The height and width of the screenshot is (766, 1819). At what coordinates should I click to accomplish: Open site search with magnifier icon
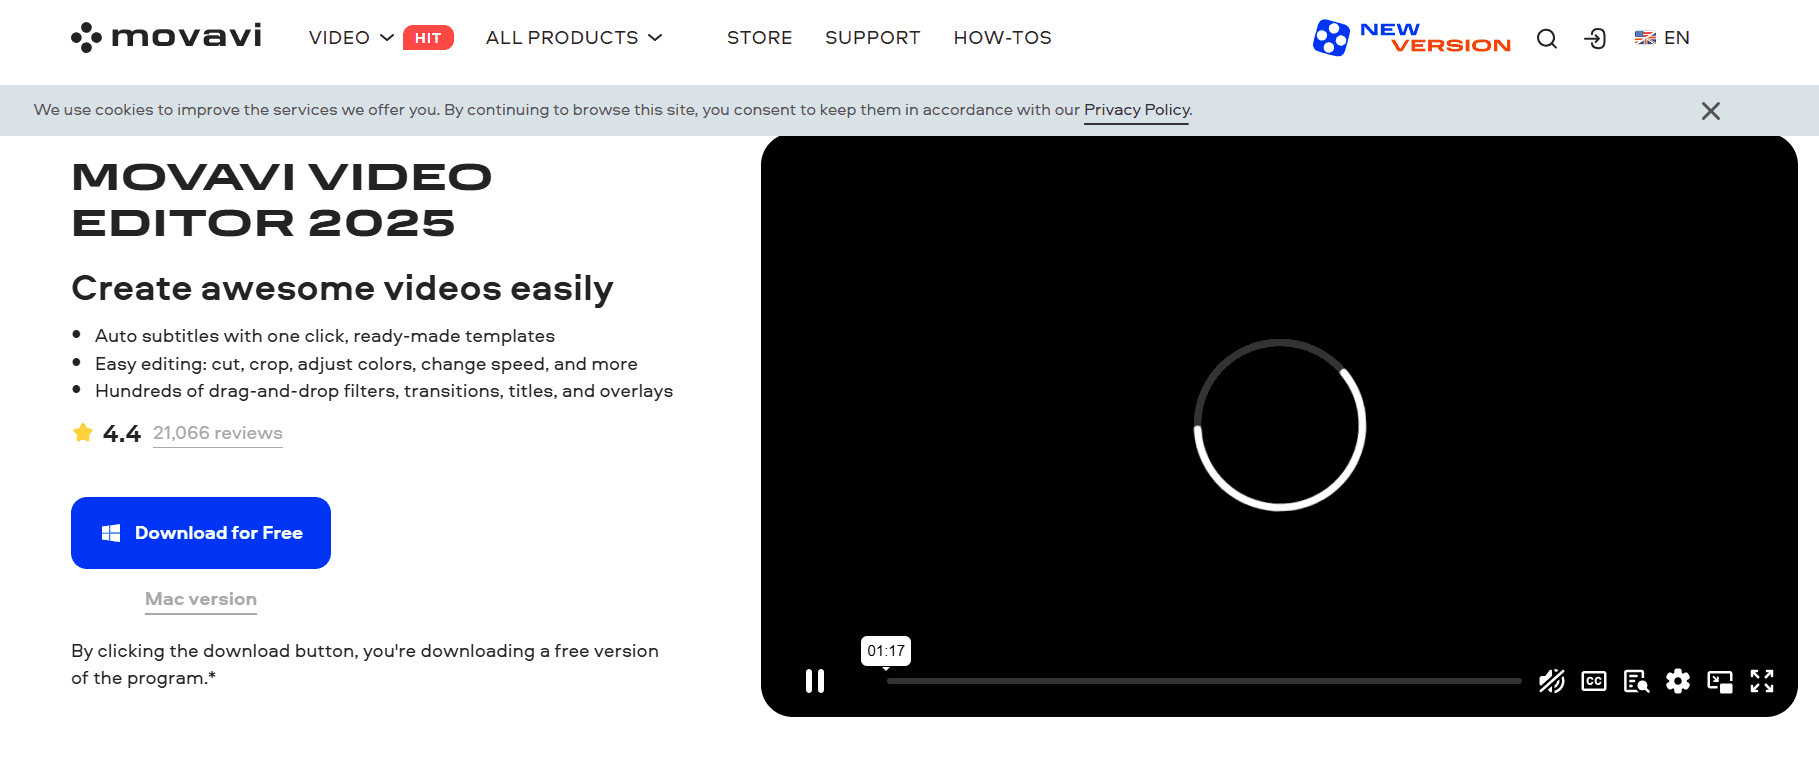coord(1547,39)
